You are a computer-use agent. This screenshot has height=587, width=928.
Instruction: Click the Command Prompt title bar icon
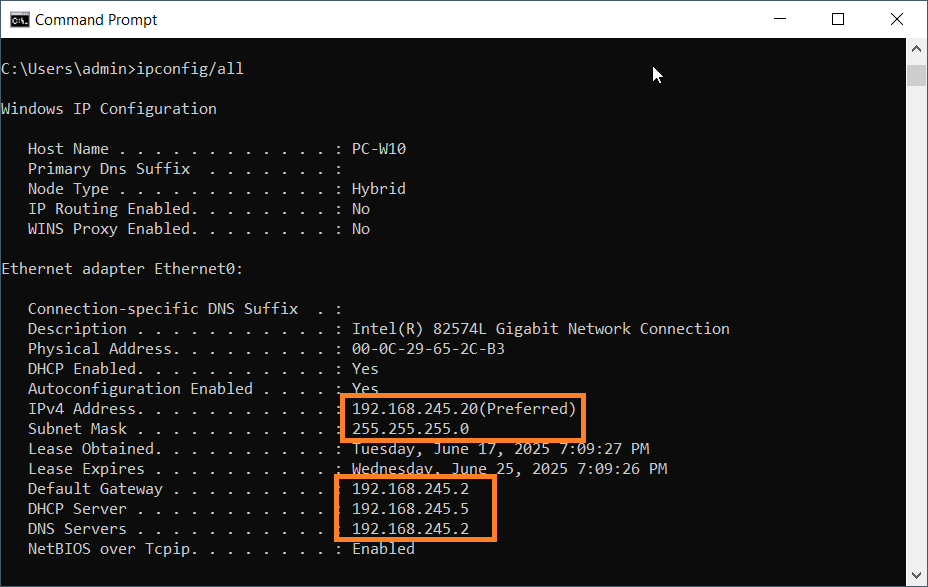tap(18, 19)
